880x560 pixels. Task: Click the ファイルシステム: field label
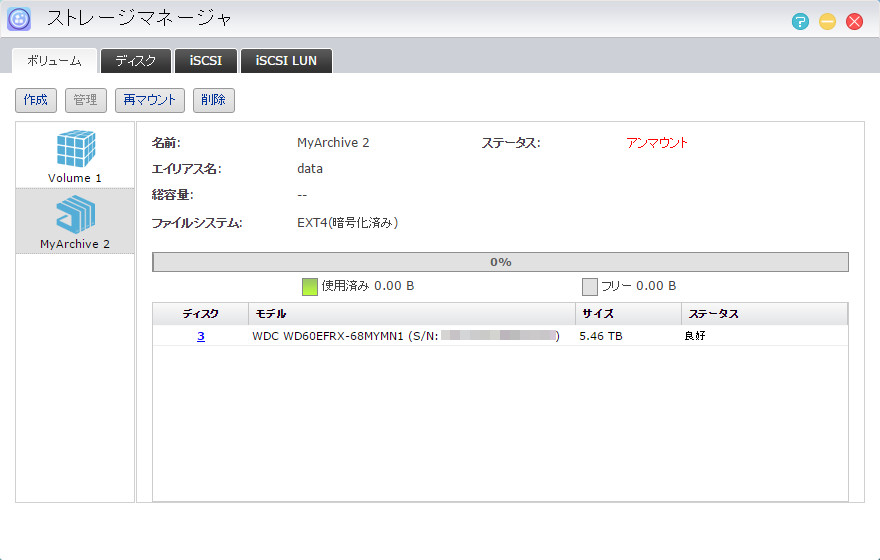(x=196, y=223)
